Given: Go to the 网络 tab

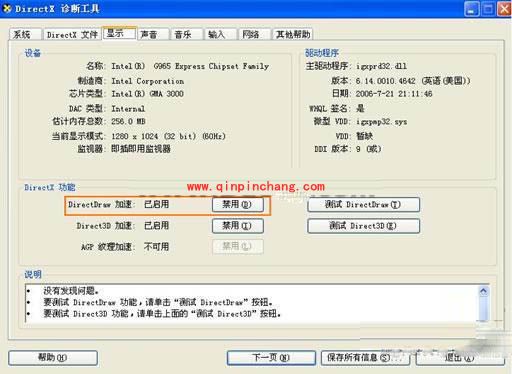Looking at the screenshot, I should coord(254,34).
